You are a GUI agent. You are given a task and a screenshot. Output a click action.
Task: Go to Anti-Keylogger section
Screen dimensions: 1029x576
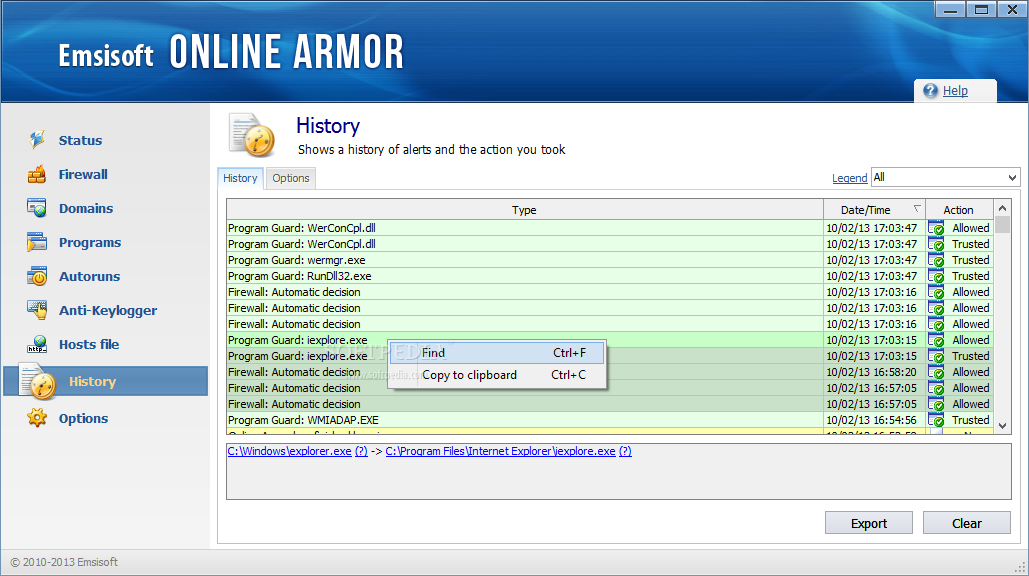tap(108, 310)
